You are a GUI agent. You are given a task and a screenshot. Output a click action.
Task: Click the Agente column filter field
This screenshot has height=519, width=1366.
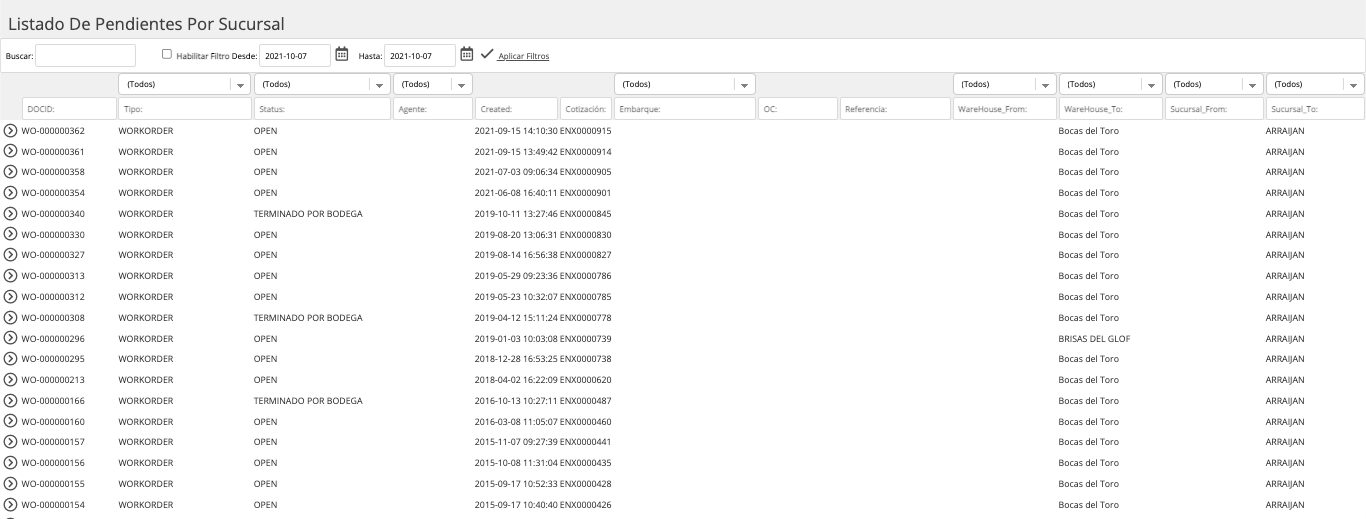pyautogui.click(x=433, y=109)
